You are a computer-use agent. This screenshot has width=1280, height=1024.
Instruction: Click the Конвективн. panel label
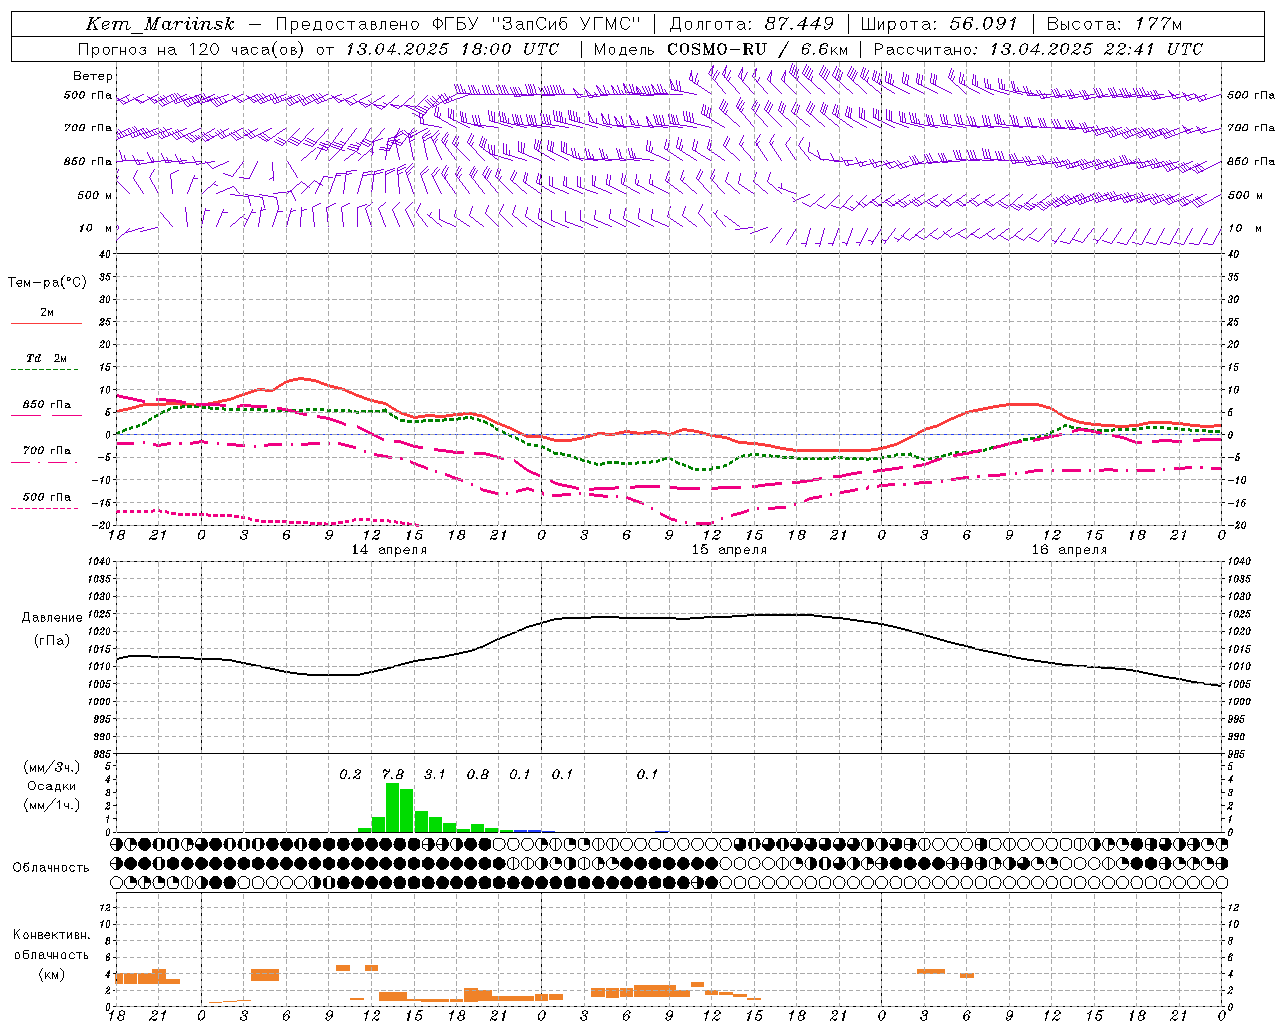pos(52,935)
